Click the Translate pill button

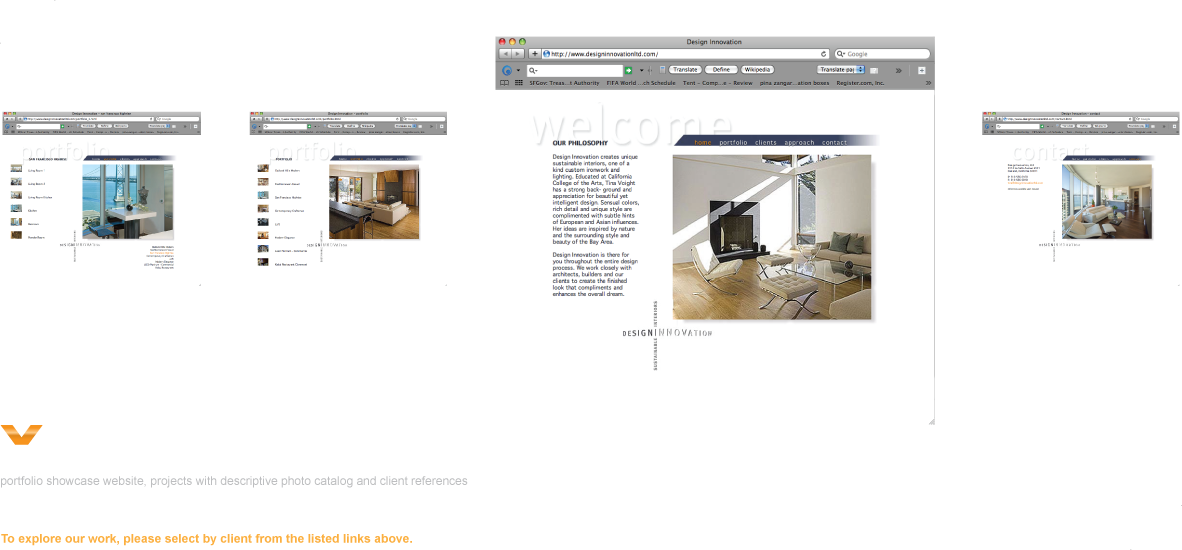pos(684,70)
